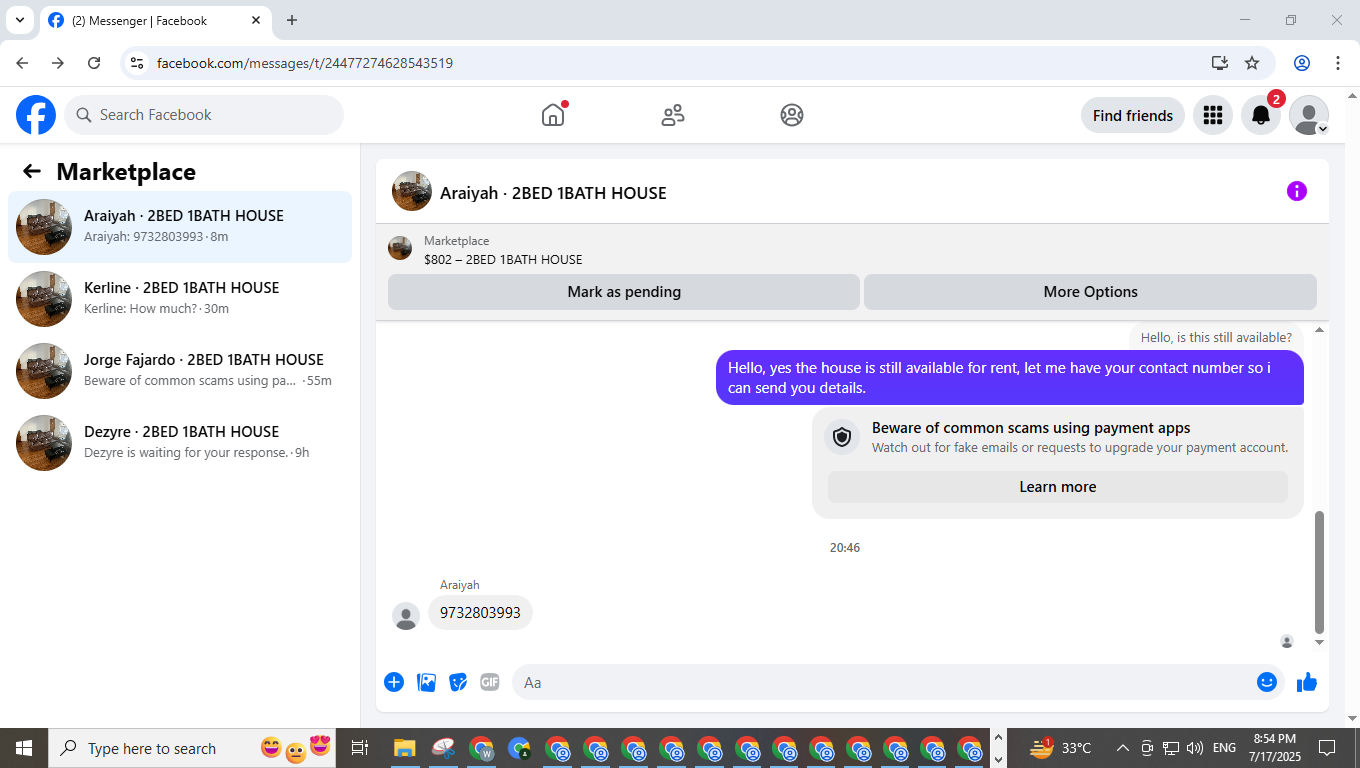Open the Friends icon in top navigation

pyautogui.click(x=673, y=115)
